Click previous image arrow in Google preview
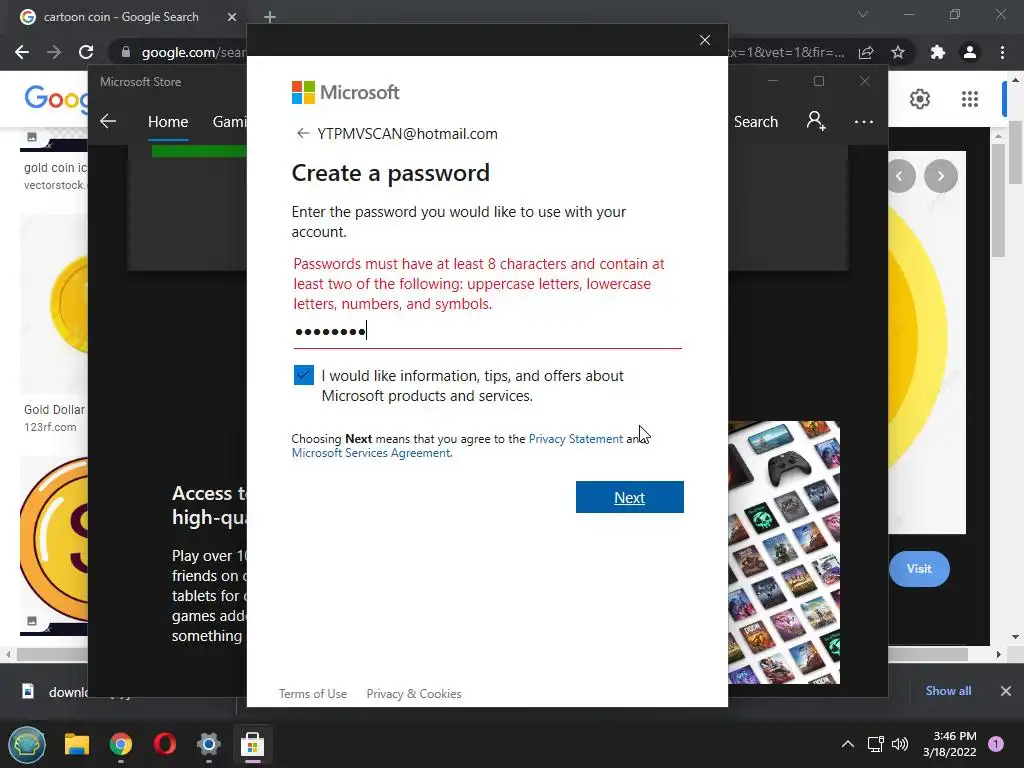The image size is (1024, 768). (900, 176)
